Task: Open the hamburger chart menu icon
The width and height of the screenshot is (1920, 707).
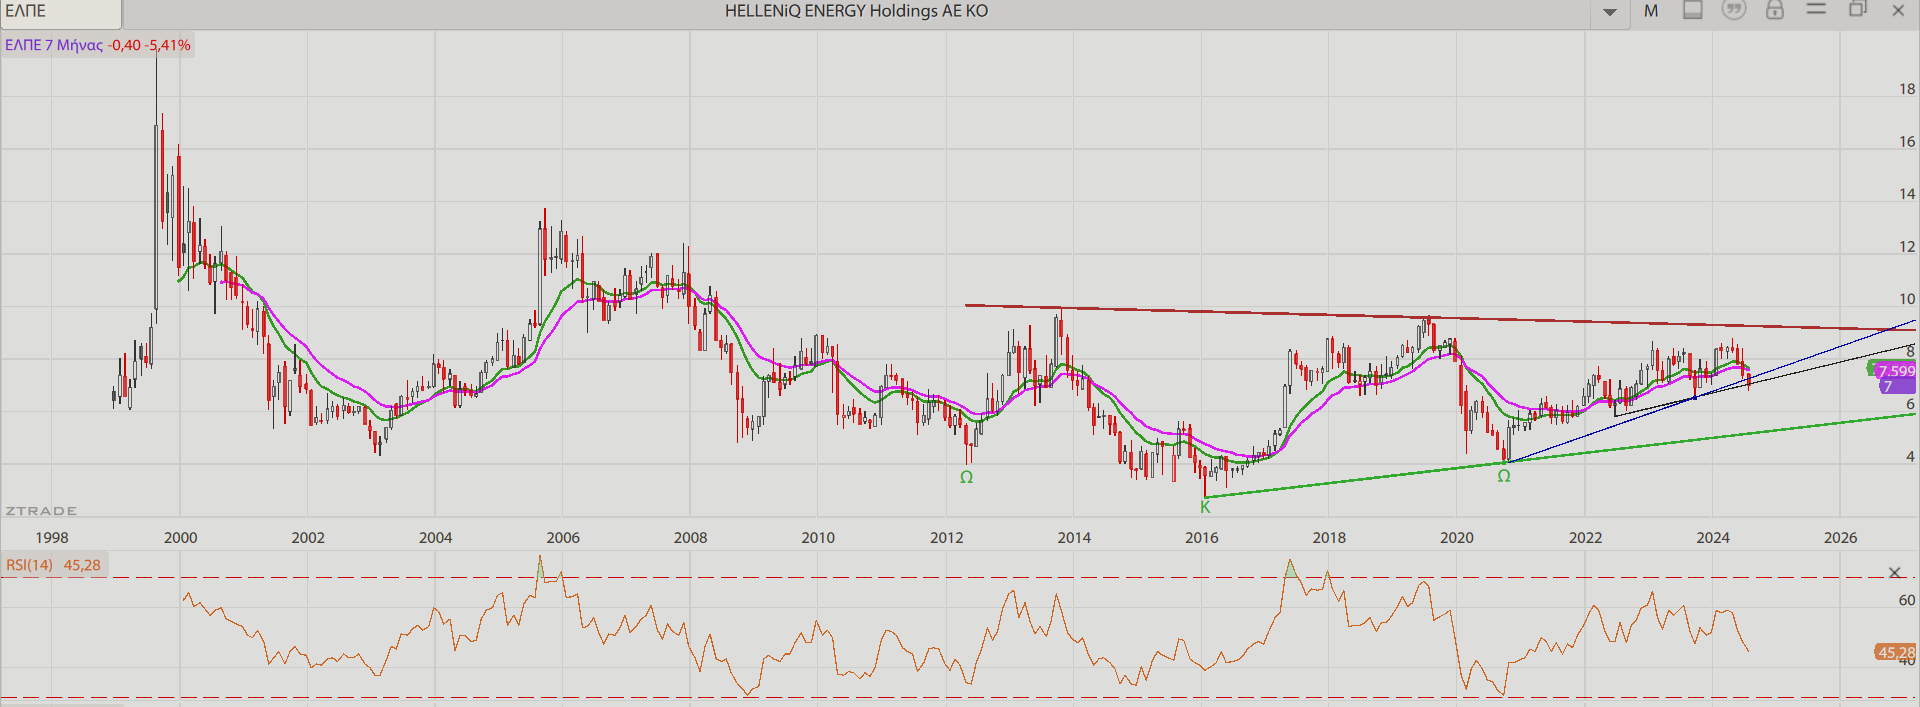Action: point(1816,9)
